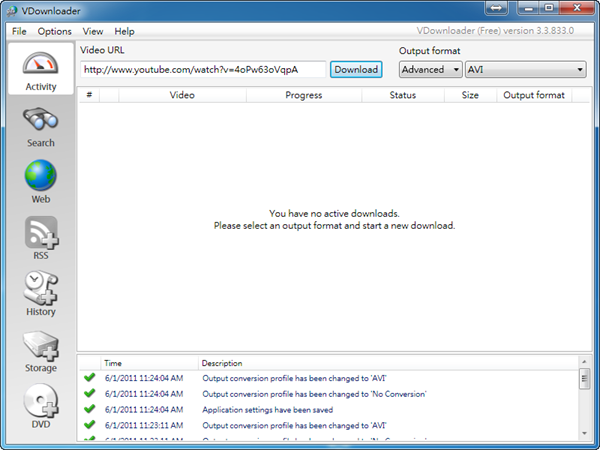Minimize the VDownloader window
Viewport: 600px width, 450px height.
(529, 8)
